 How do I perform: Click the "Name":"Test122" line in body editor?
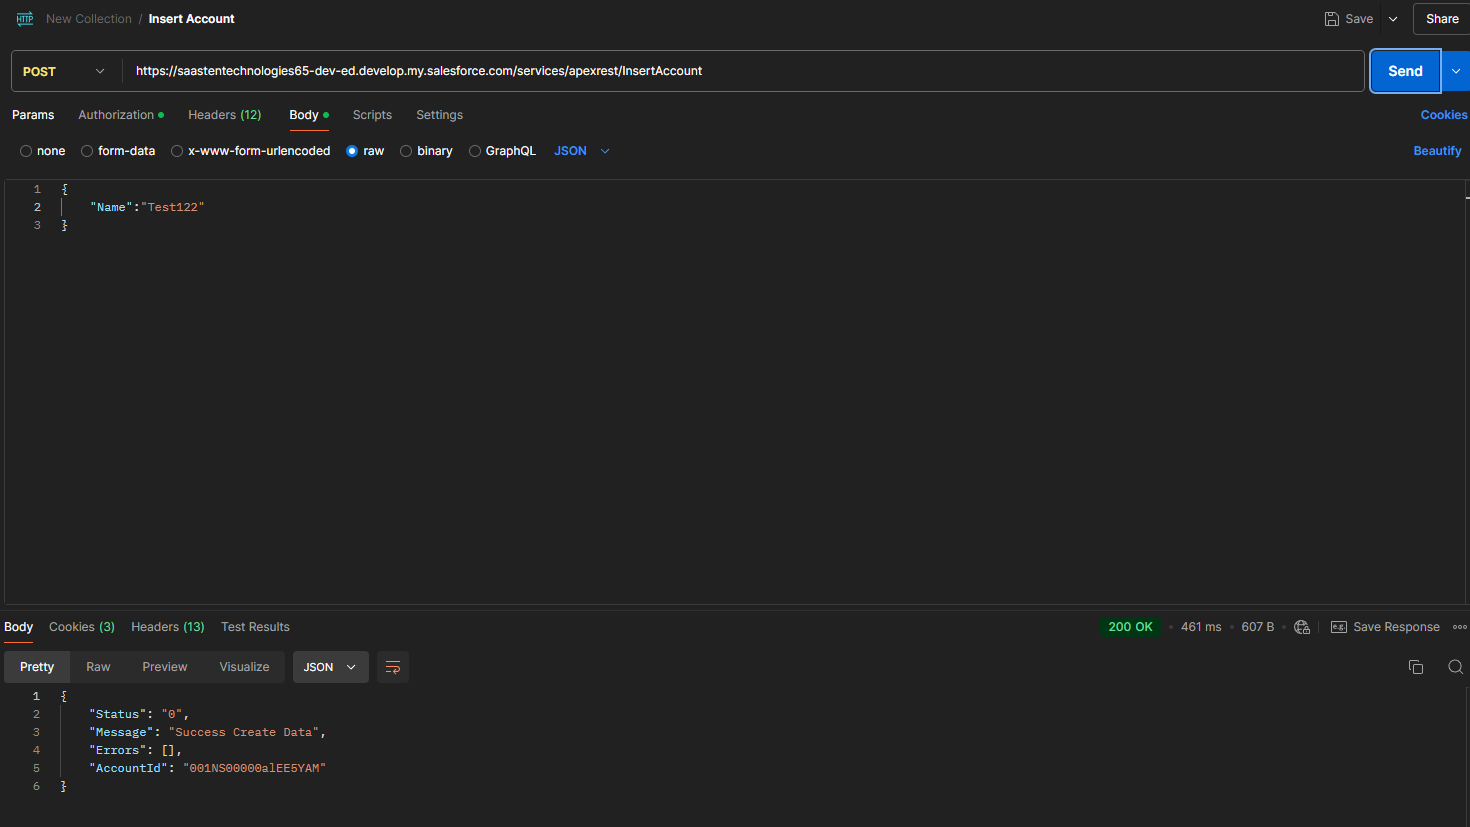[x=147, y=207]
